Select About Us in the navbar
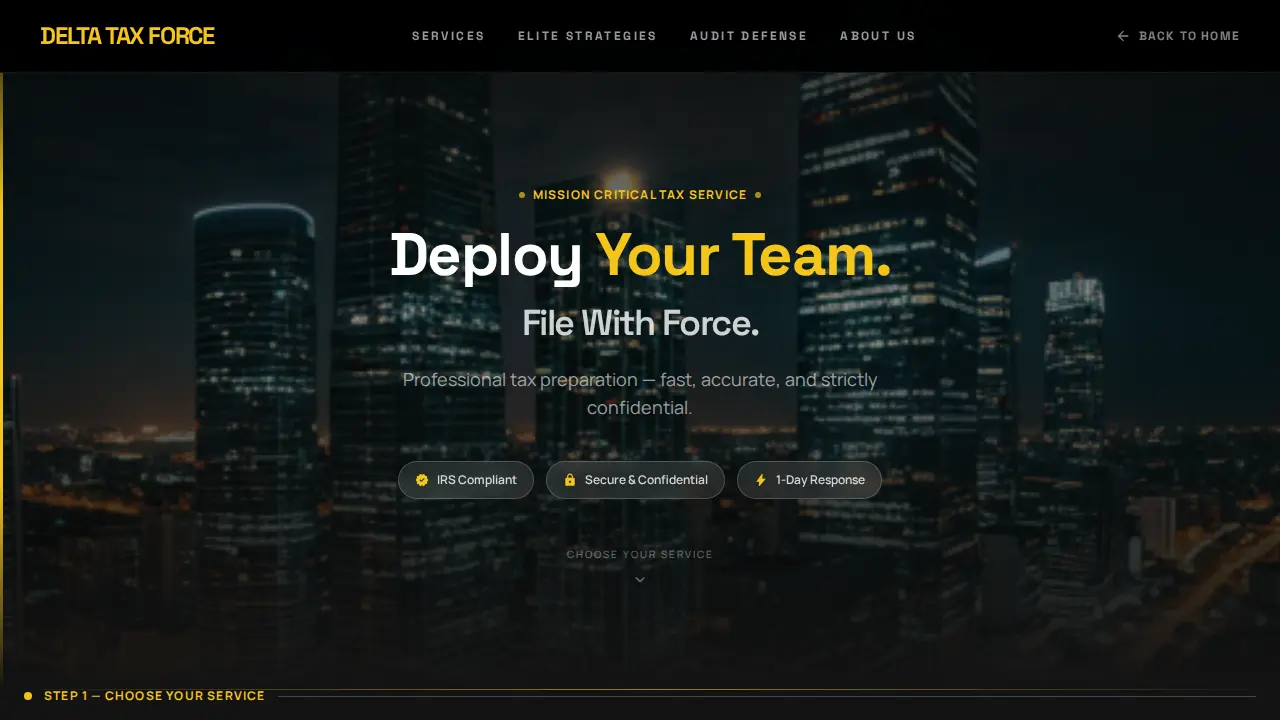Image resolution: width=1280 pixels, height=720 pixels. point(877,36)
